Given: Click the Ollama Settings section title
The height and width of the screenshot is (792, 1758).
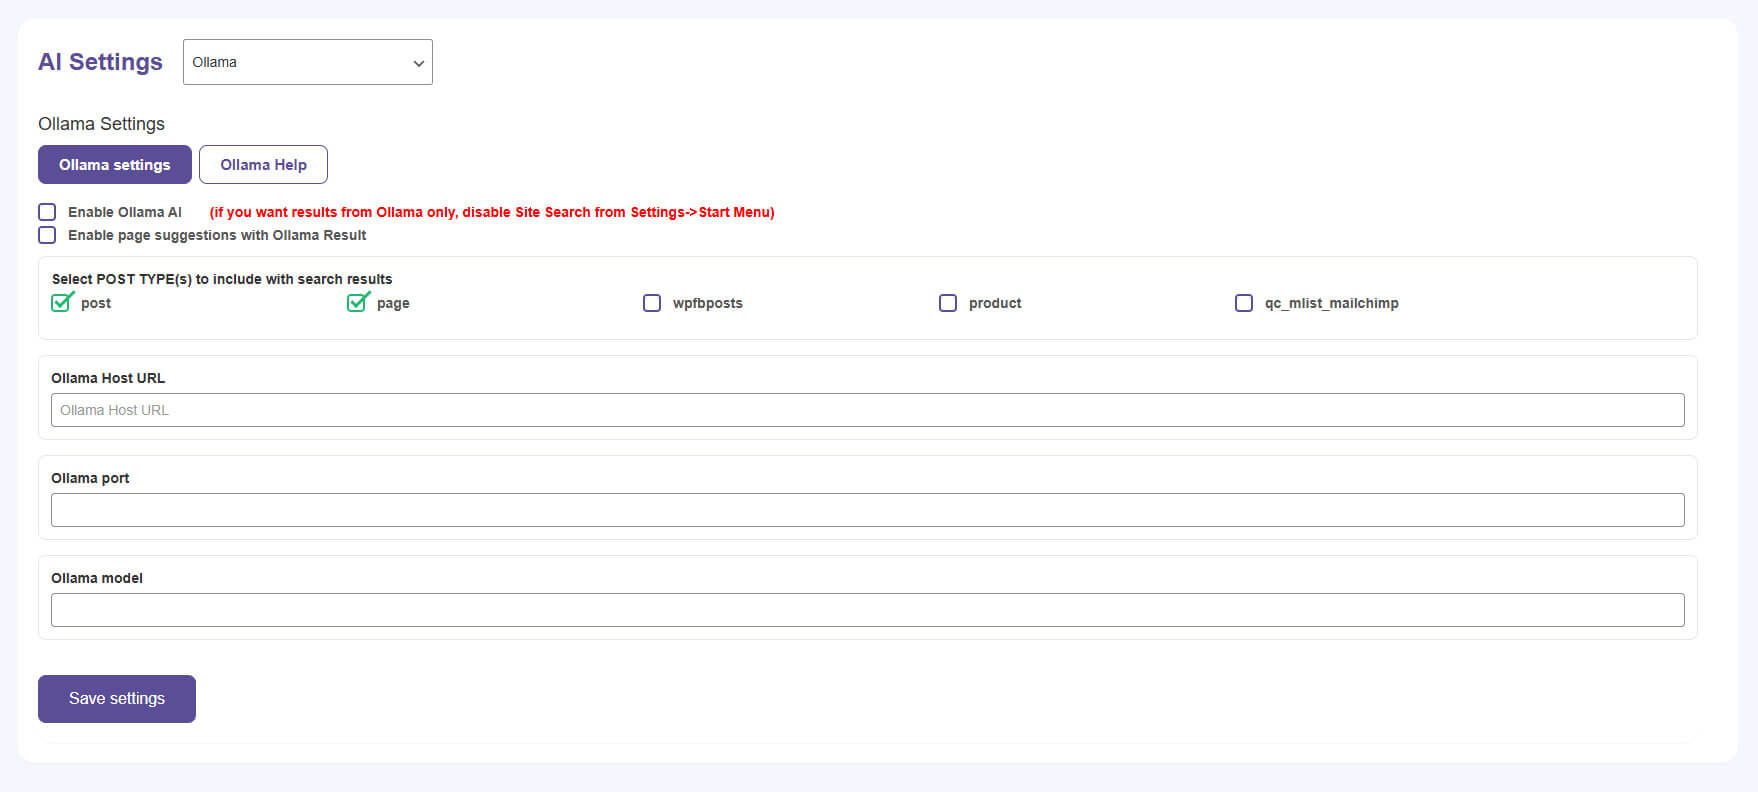Looking at the screenshot, I should (x=101, y=124).
